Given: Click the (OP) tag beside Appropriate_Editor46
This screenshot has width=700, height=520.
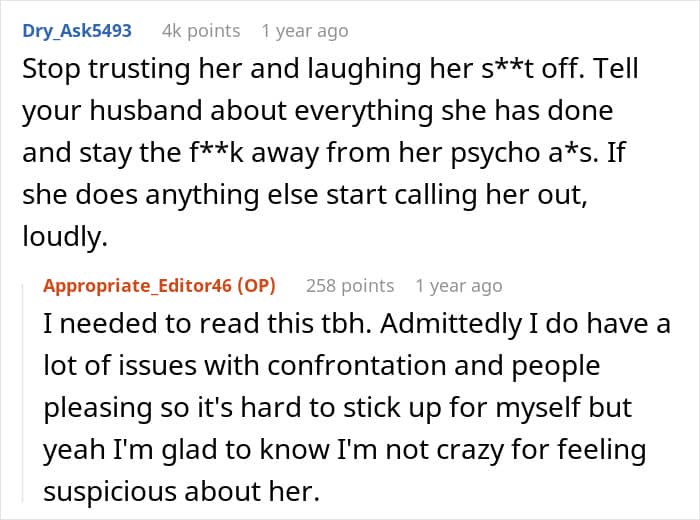Looking at the screenshot, I should tap(256, 286).
